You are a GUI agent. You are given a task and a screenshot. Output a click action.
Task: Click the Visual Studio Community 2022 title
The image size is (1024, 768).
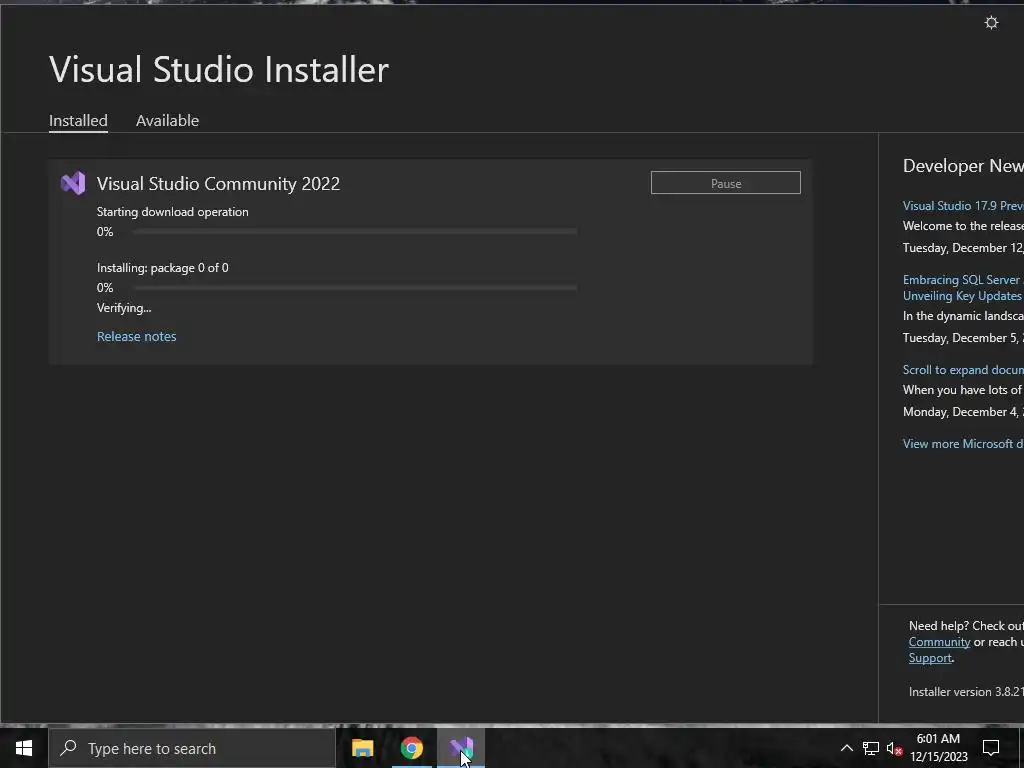point(218,184)
